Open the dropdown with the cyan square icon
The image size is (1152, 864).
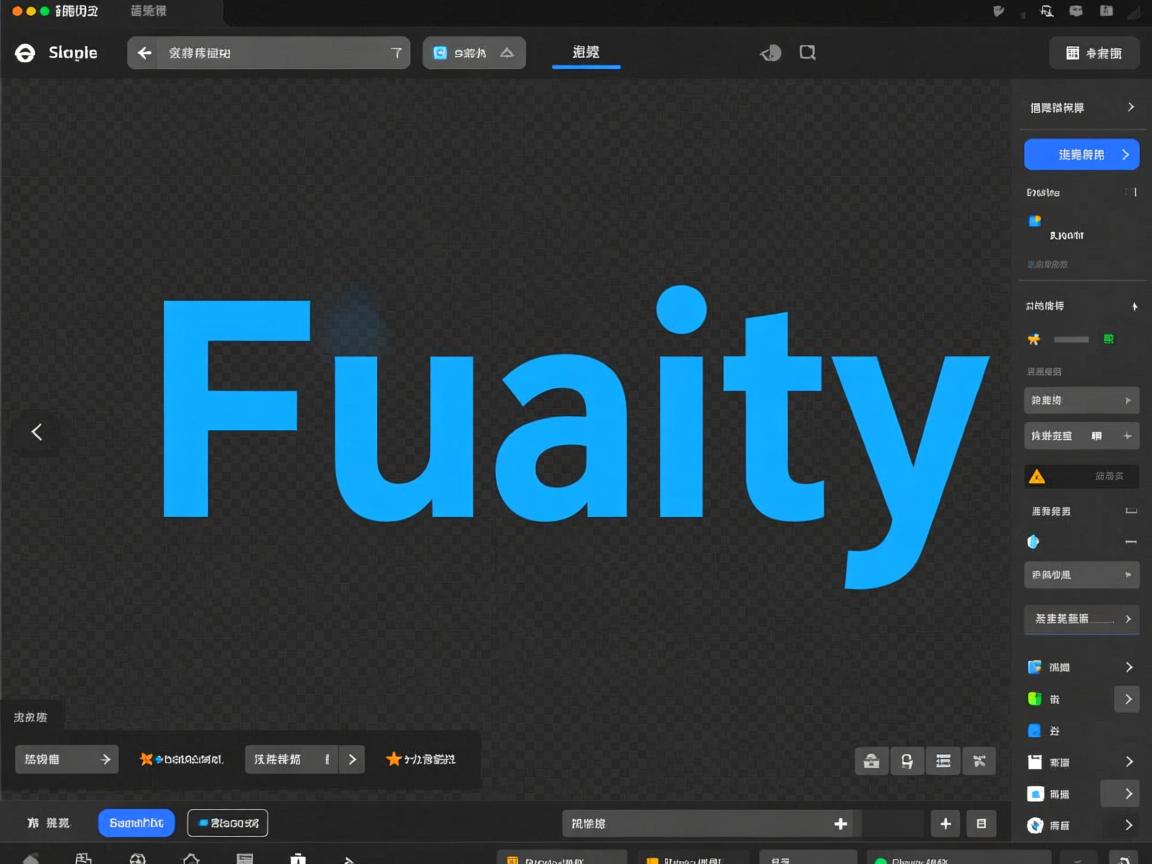[474, 53]
